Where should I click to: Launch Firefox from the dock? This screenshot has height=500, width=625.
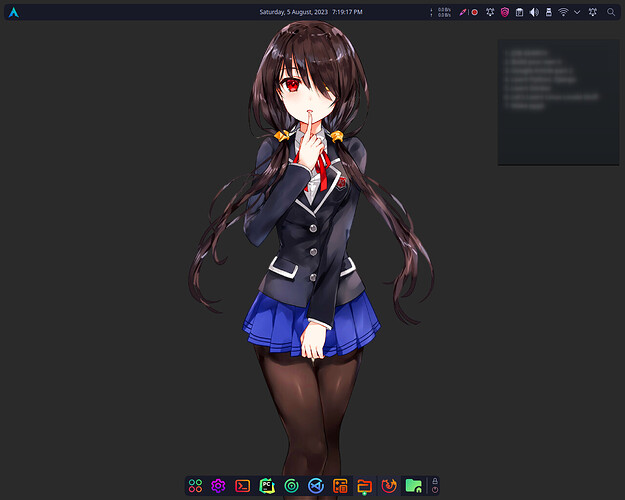pos(389,486)
